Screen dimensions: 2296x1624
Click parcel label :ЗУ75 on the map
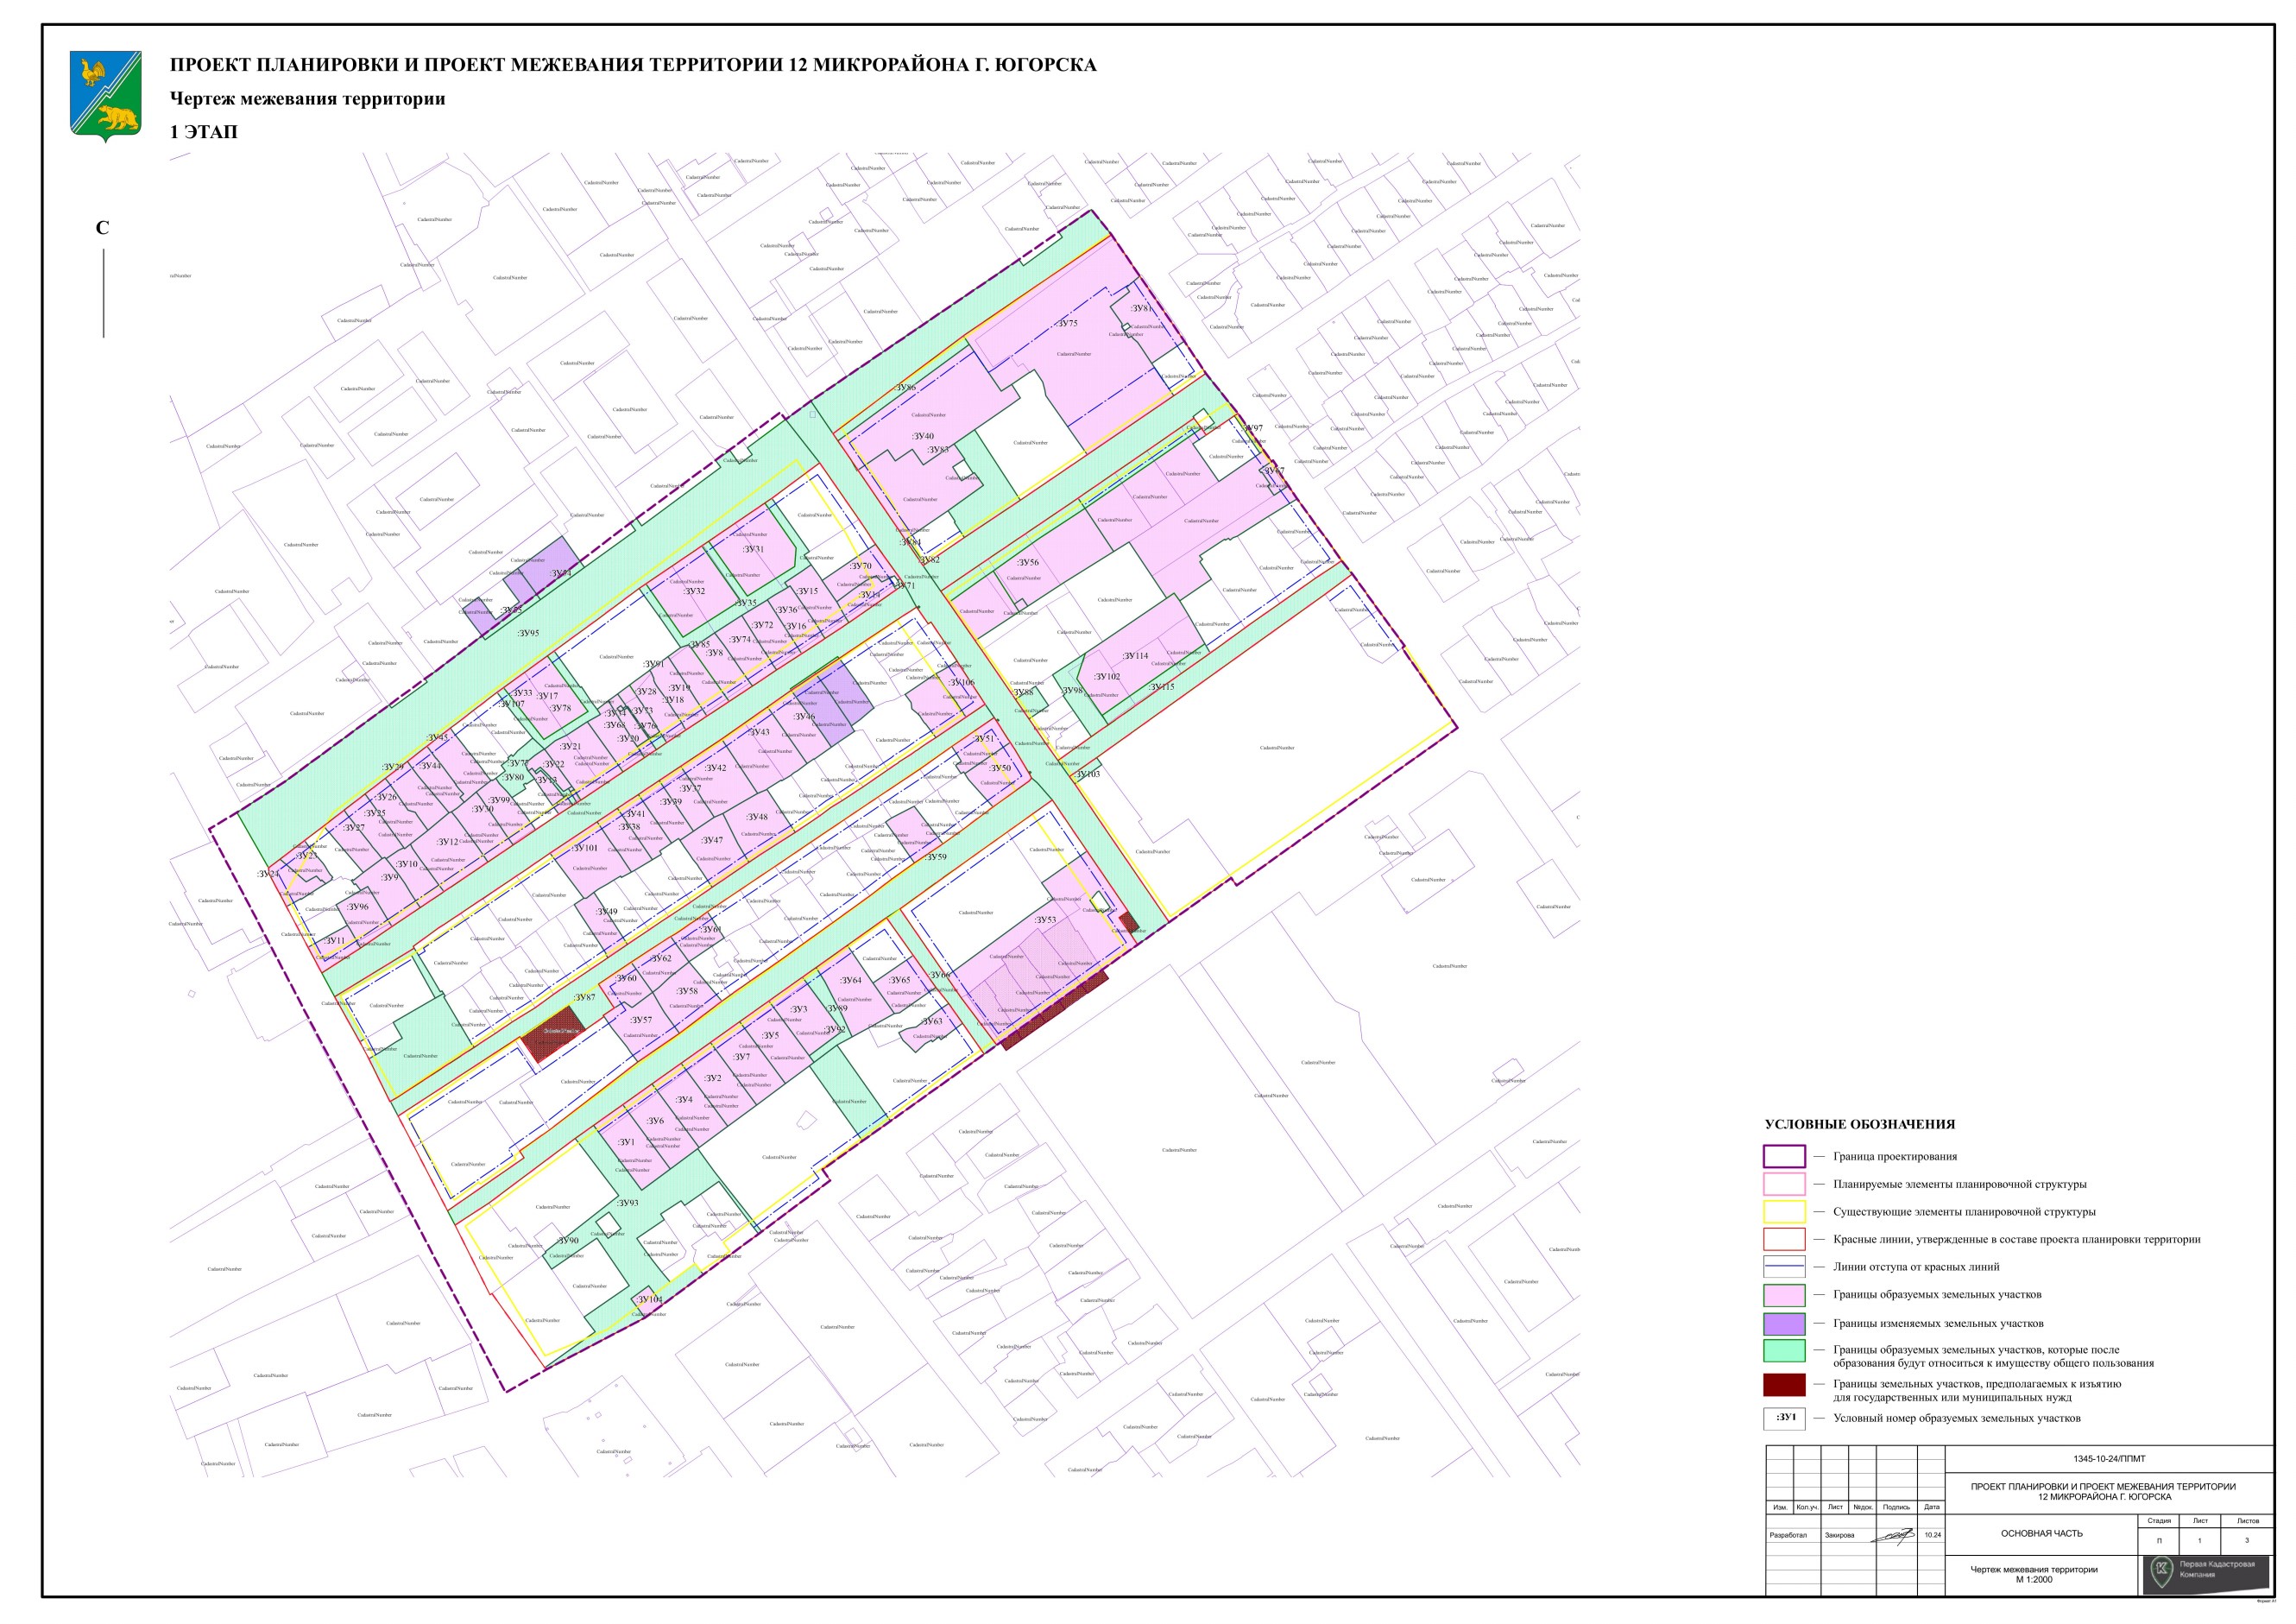pyautogui.click(x=1066, y=323)
